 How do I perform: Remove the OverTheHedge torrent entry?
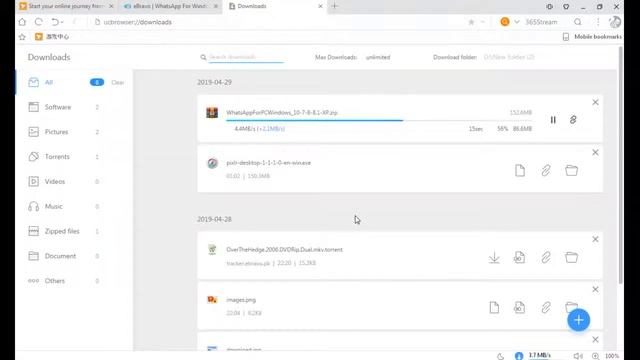point(596,240)
